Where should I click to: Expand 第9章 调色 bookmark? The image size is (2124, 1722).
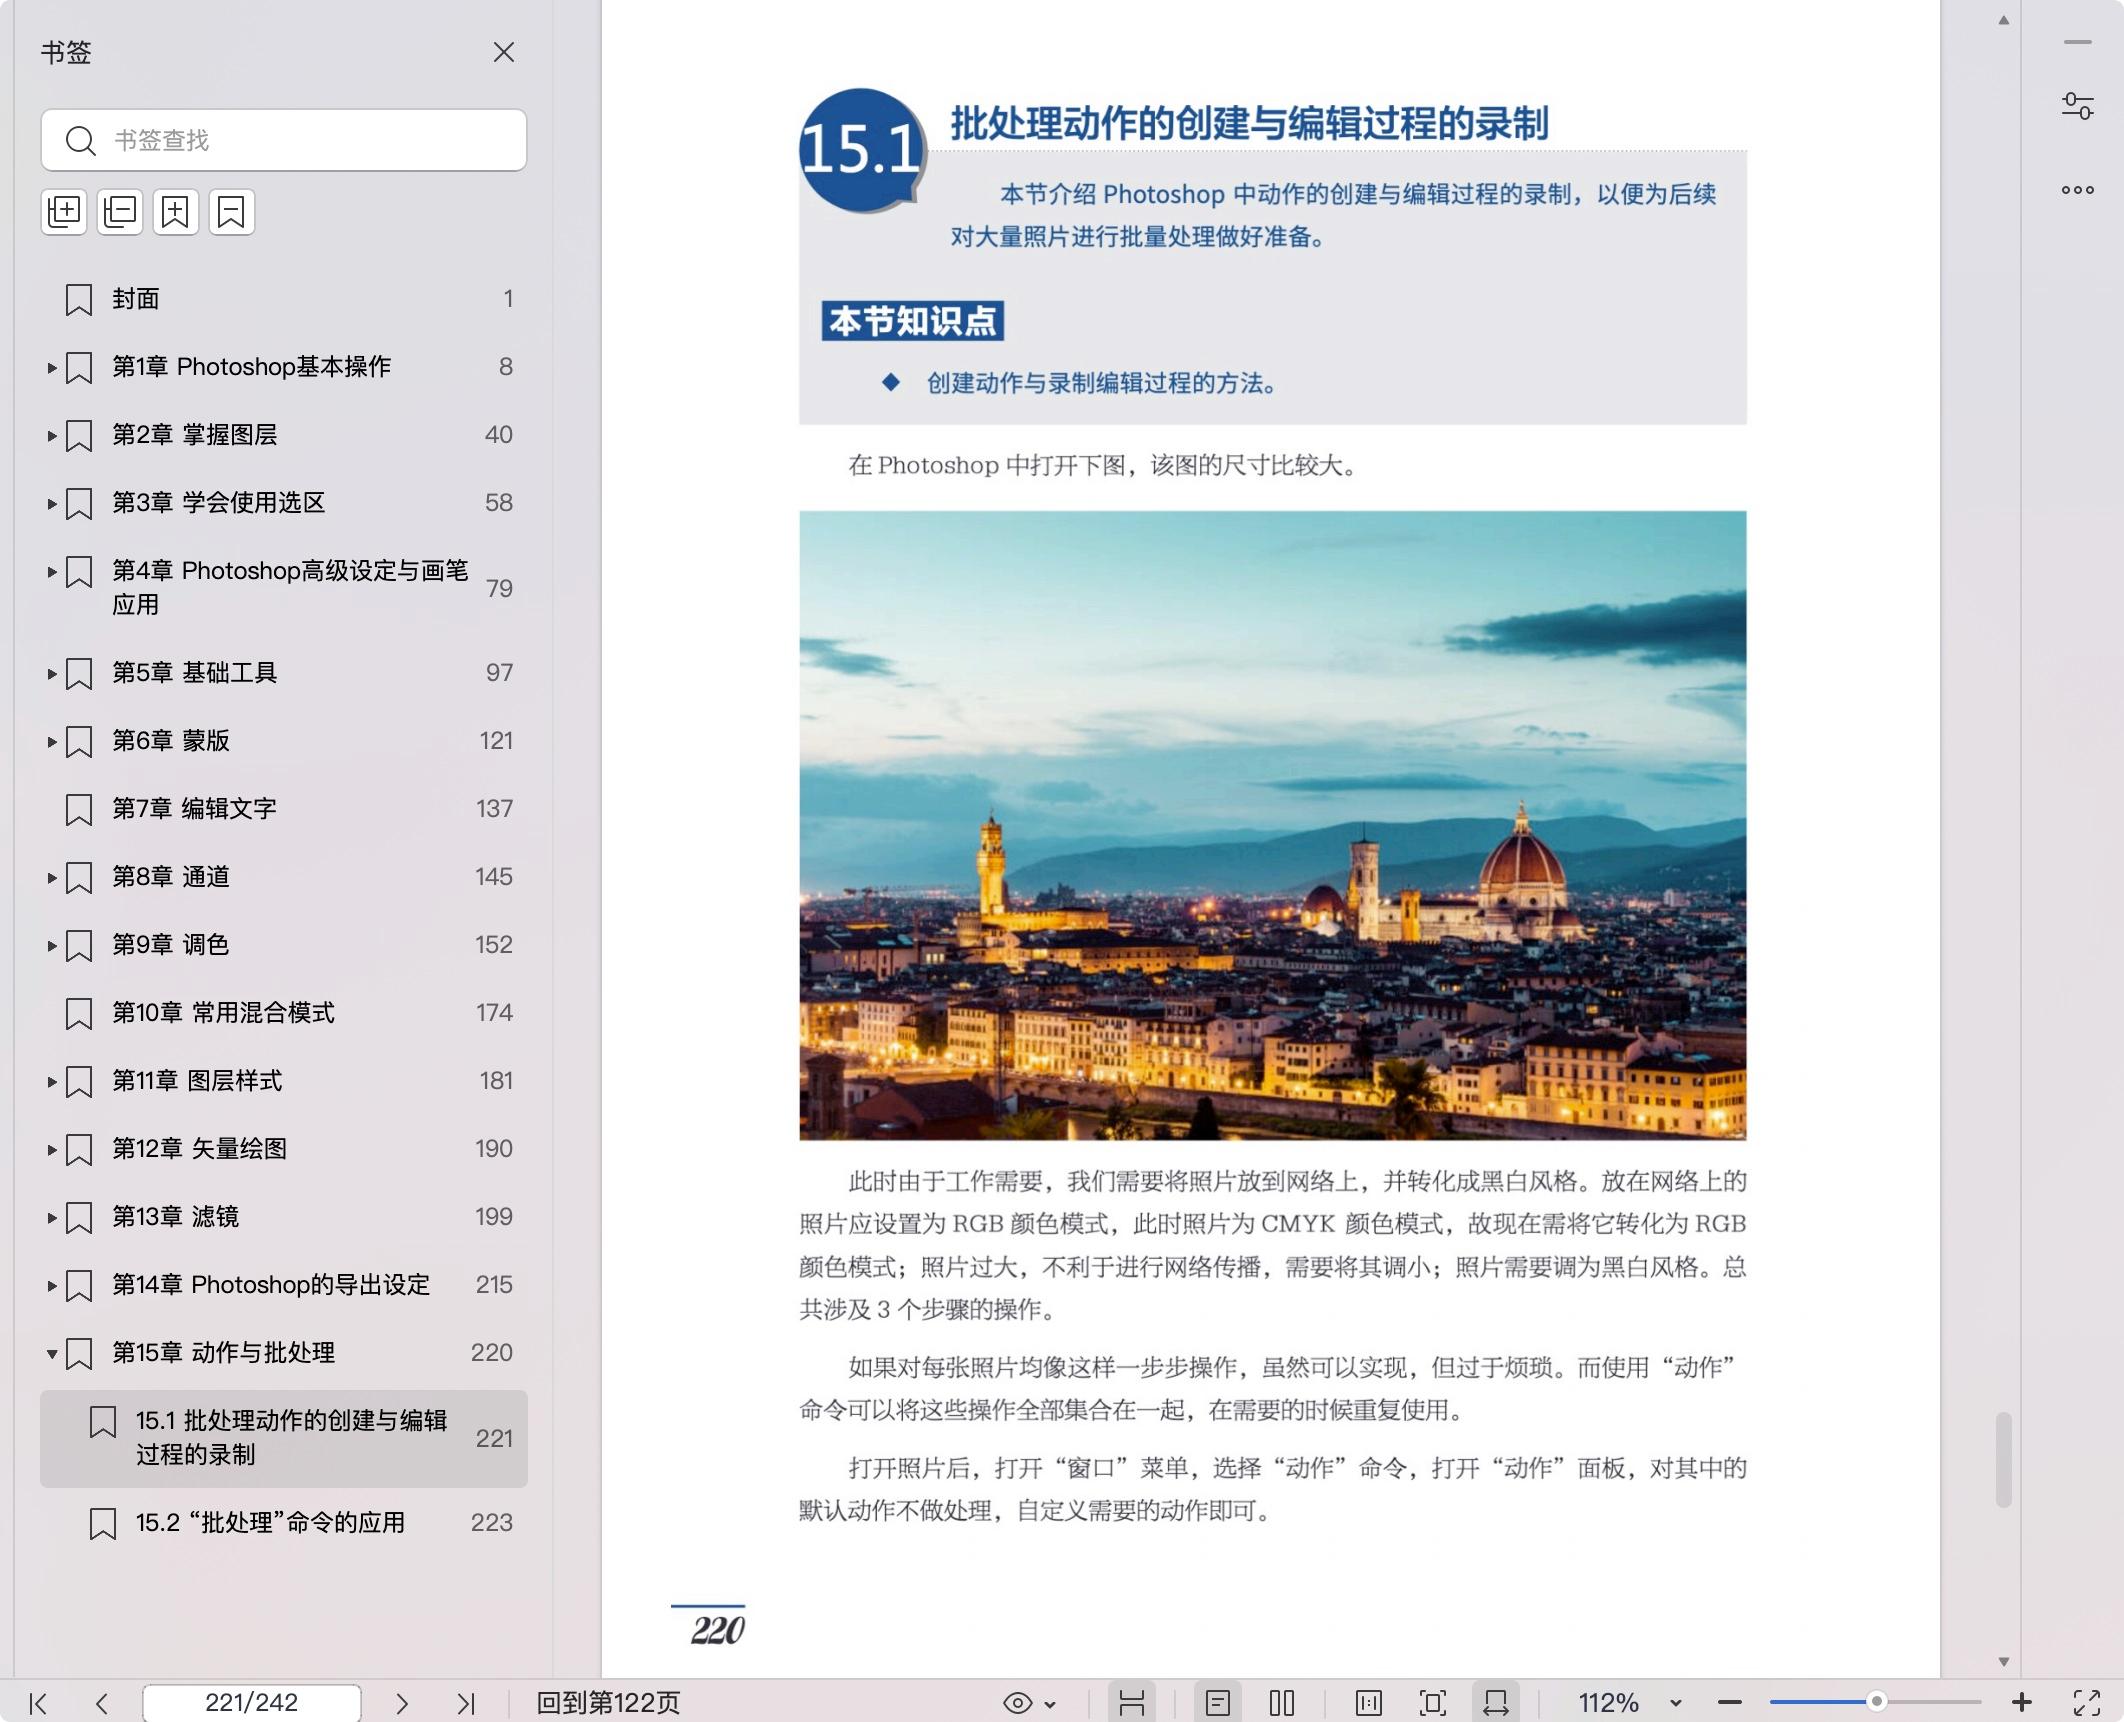51,946
